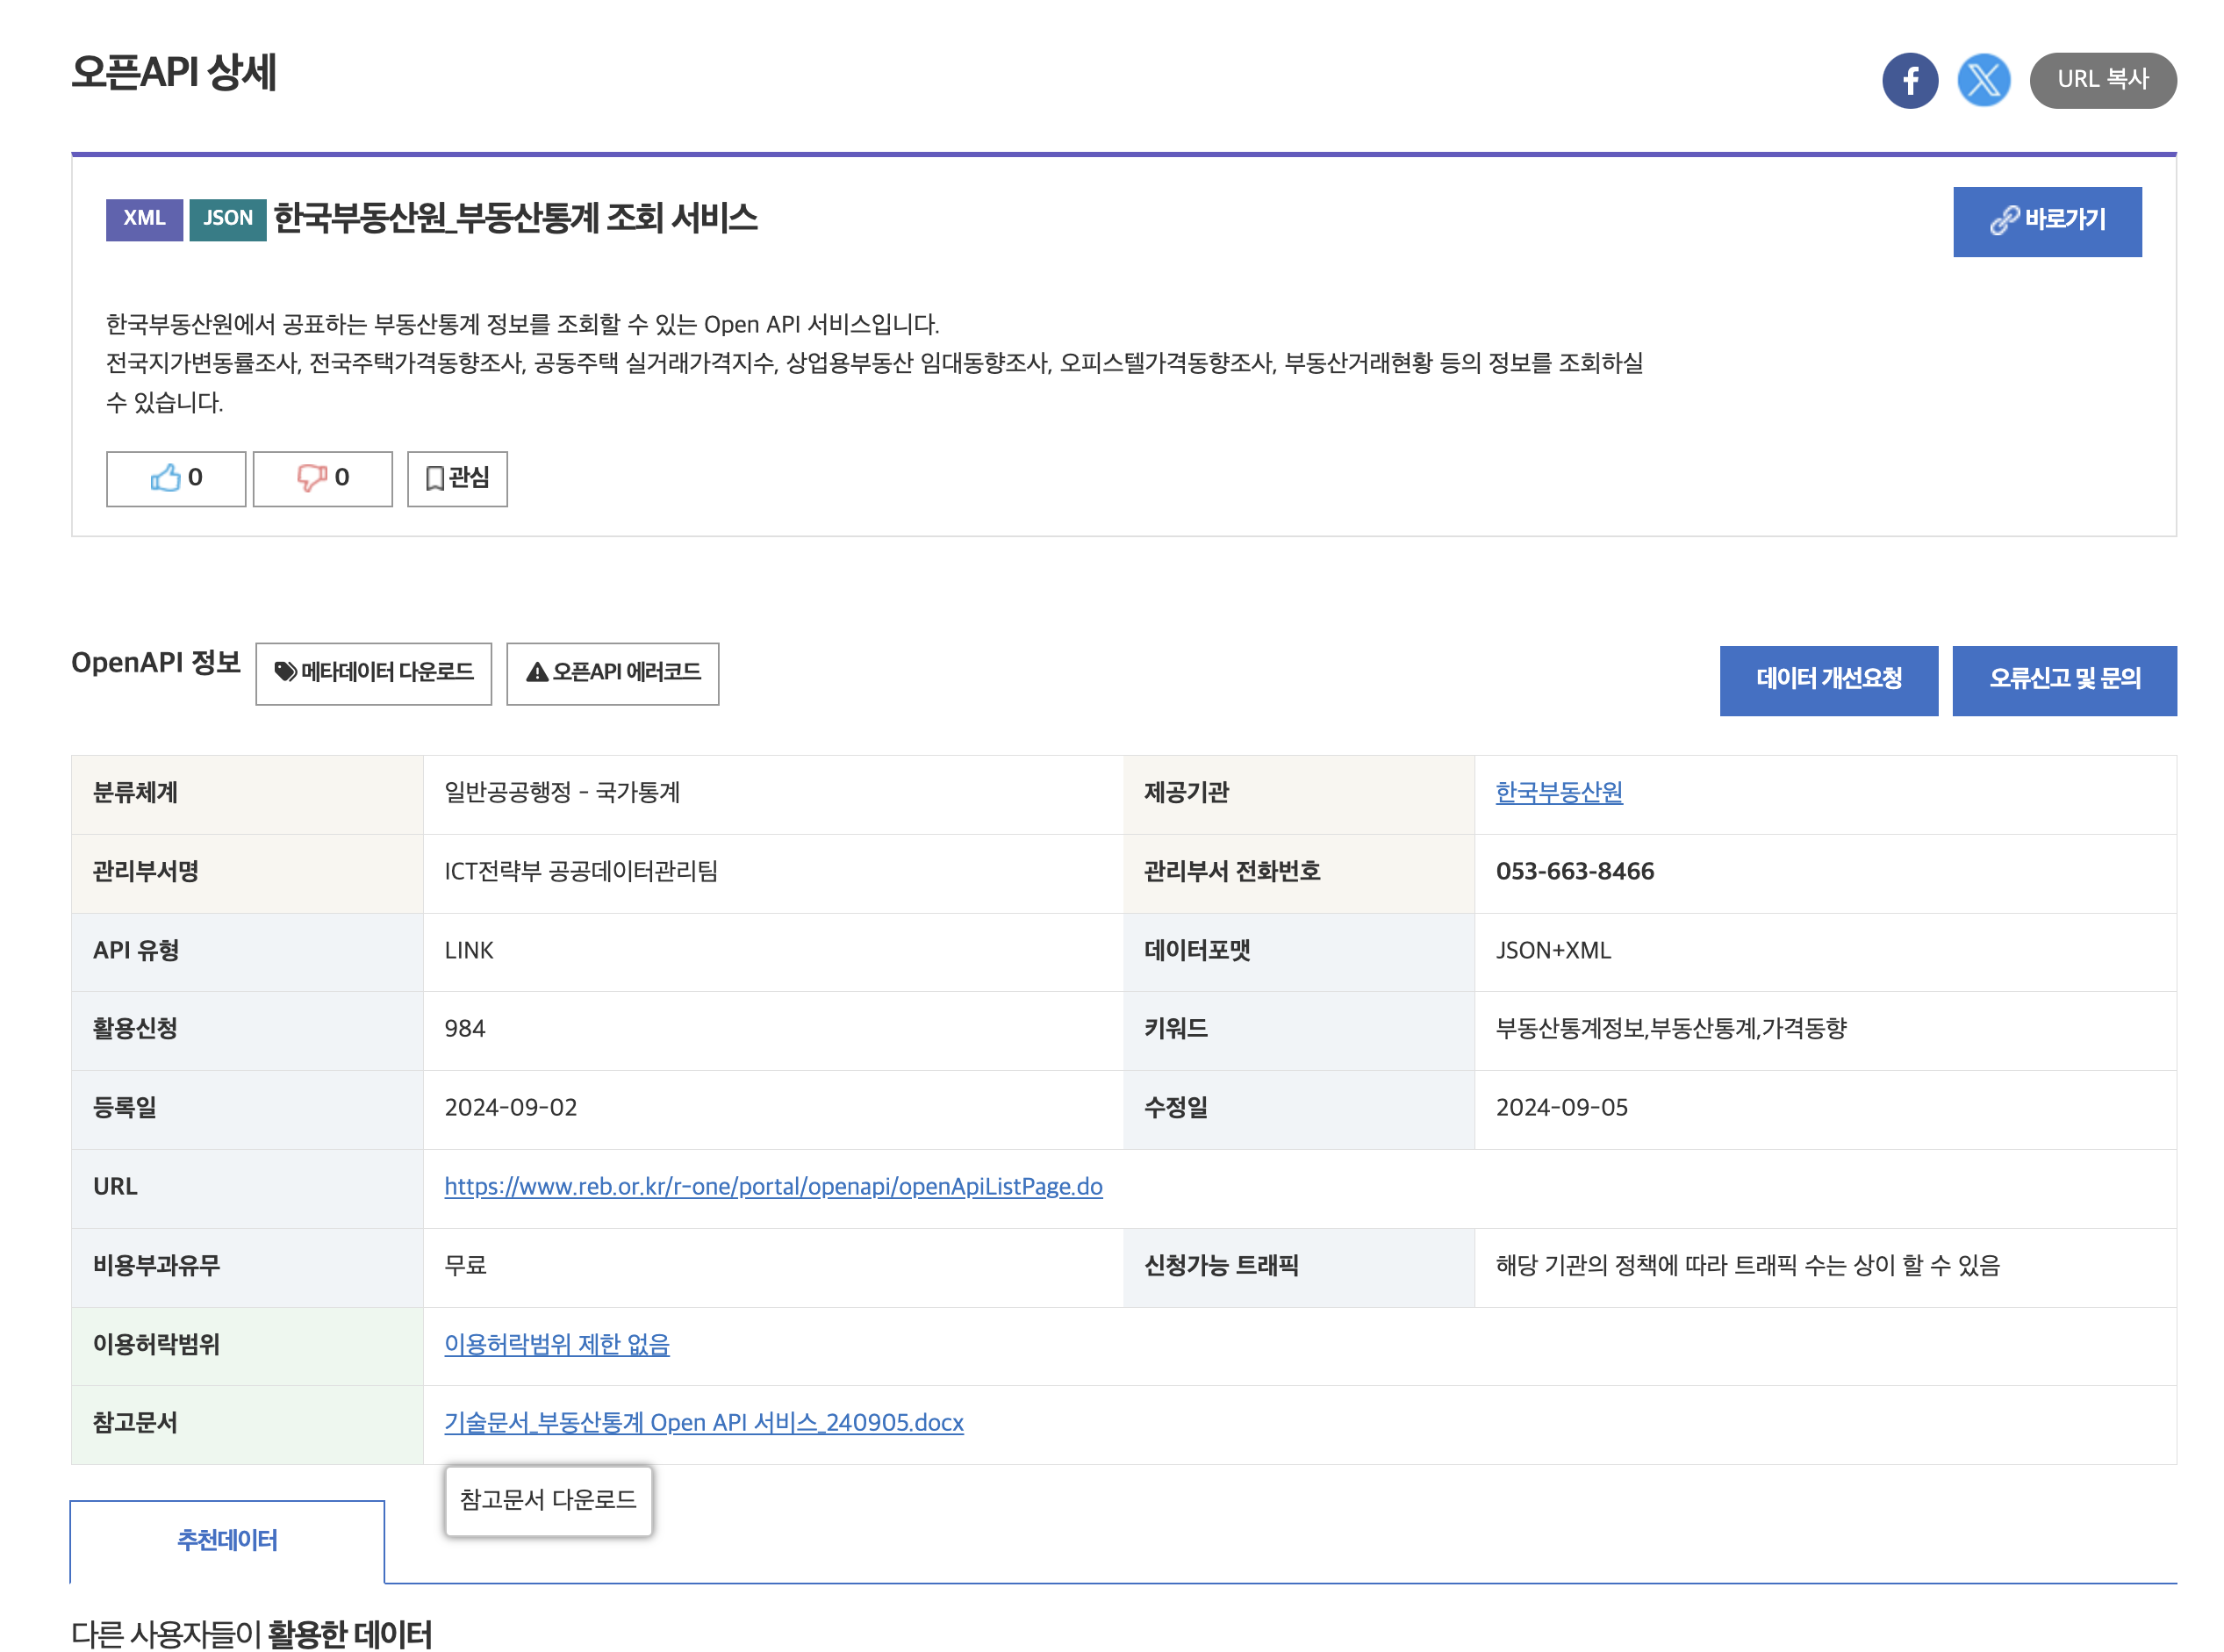Click the 바로가기 link icon button
2224x1652 pixels.
coord(2046,221)
